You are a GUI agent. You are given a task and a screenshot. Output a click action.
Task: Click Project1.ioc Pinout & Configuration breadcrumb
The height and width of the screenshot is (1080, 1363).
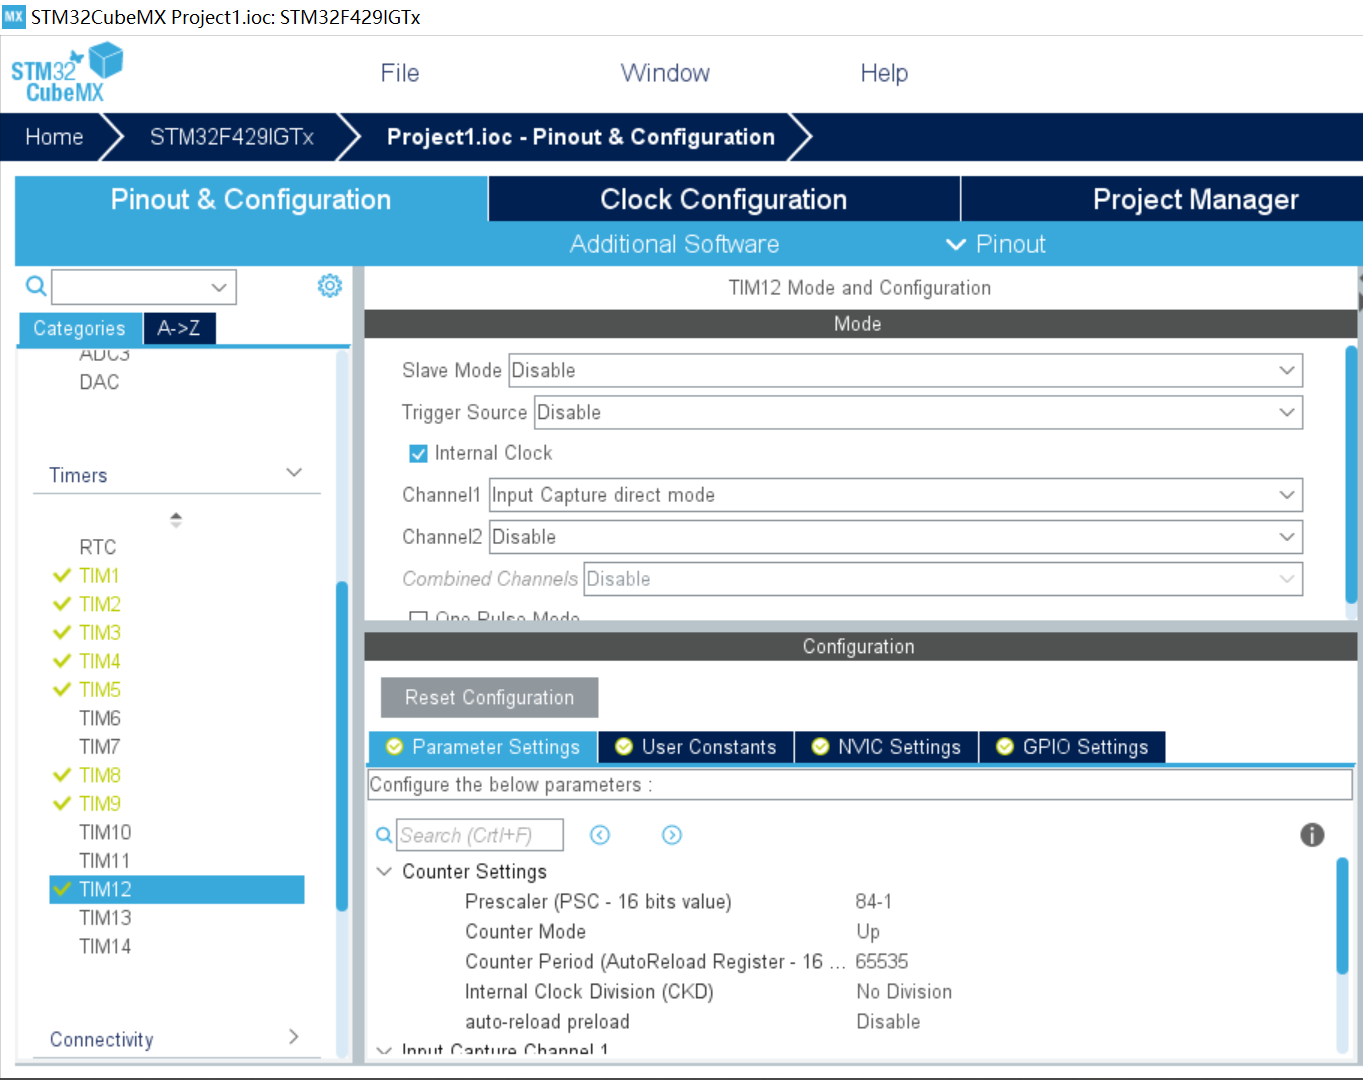(x=581, y=137)
